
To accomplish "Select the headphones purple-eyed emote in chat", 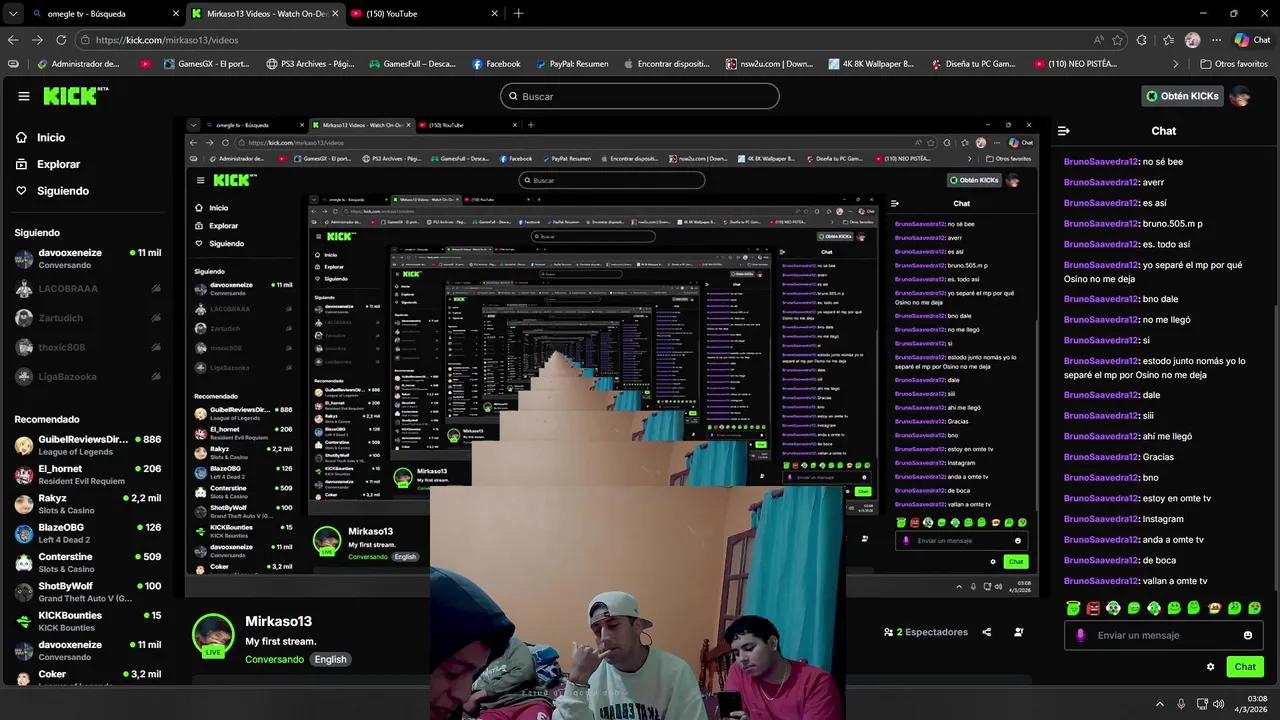I will coord(1113,608).
